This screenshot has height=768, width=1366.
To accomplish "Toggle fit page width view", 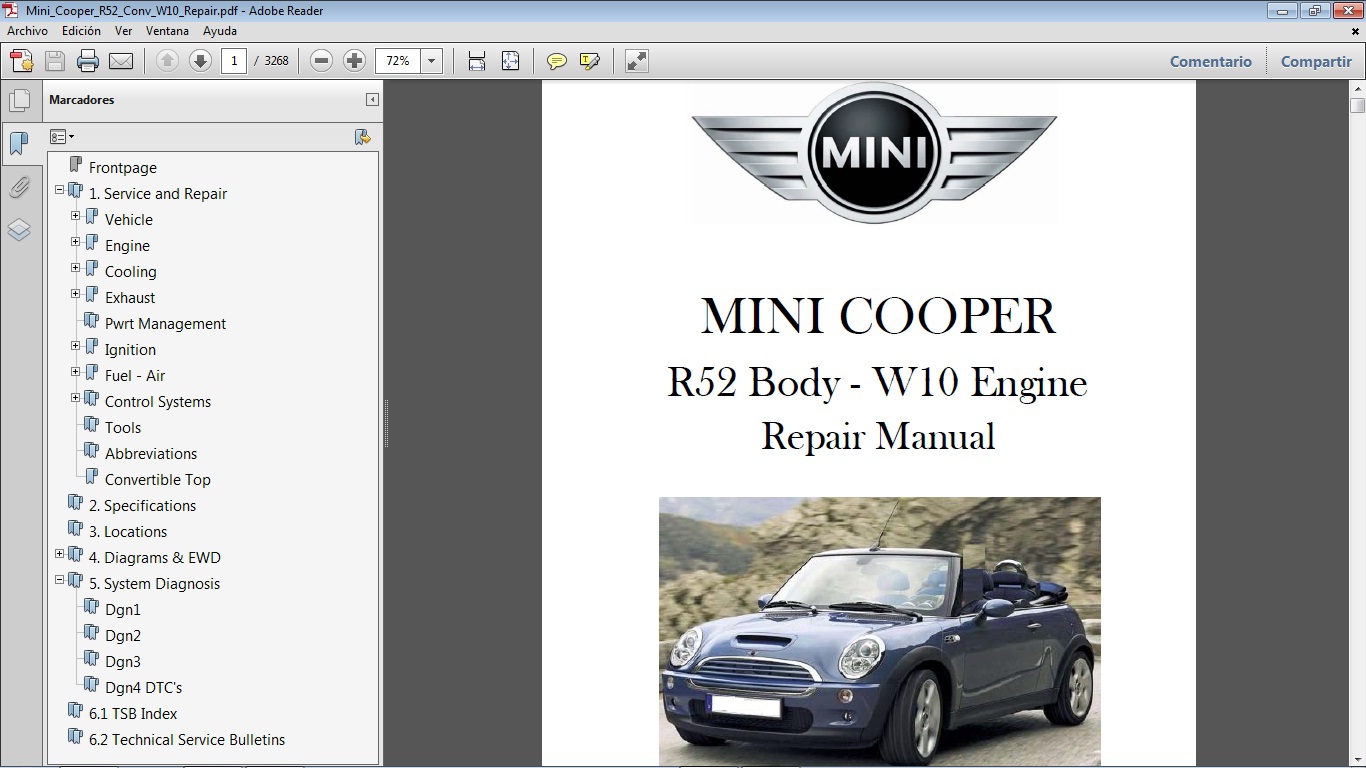I will click(x=476, y=61).
